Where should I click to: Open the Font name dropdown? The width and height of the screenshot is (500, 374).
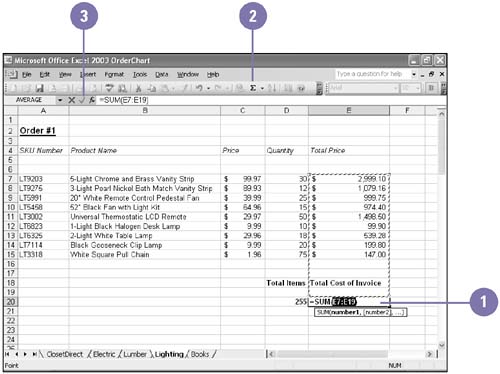point(395,88)
